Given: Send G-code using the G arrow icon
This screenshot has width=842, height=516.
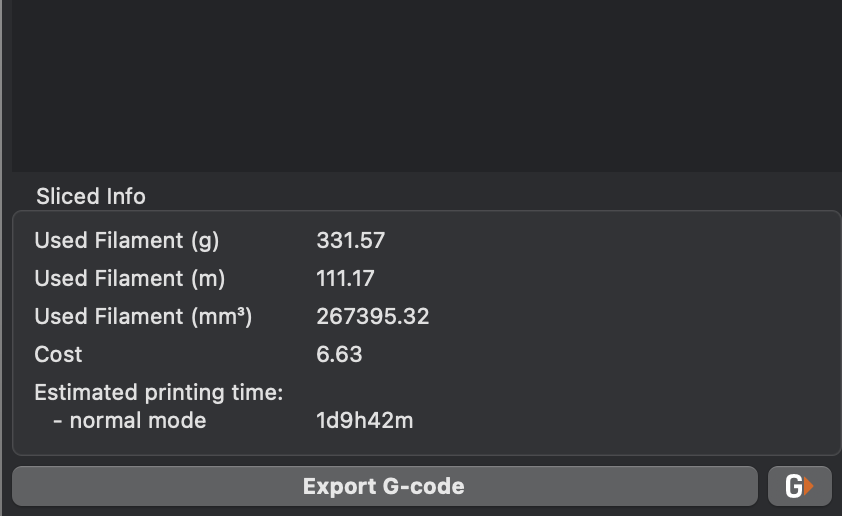Looking at the screenshot, I should coord(800,486).
